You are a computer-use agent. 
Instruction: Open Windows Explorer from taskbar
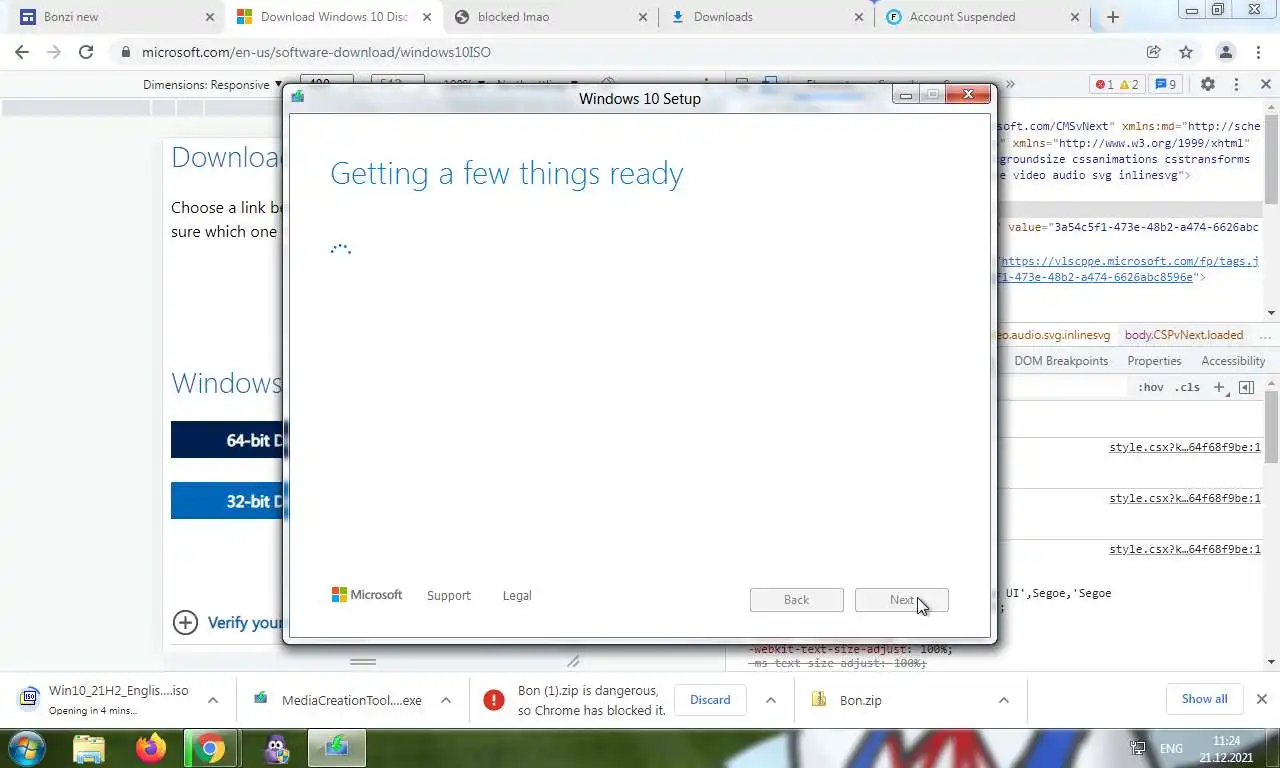click(x=89, y=748)
